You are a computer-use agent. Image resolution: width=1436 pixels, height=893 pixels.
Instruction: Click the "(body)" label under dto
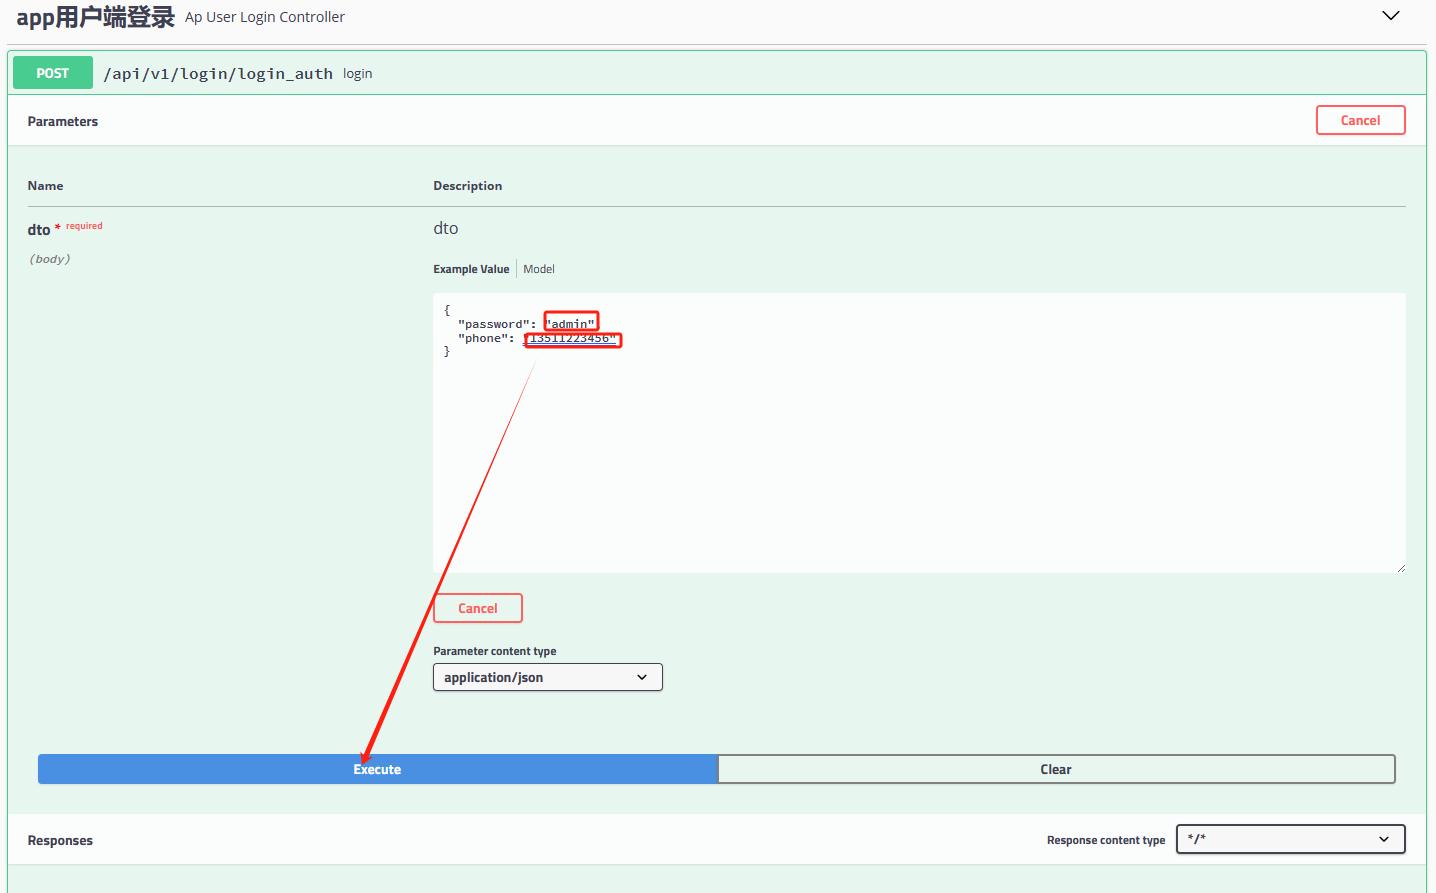(x=50, y=259)
